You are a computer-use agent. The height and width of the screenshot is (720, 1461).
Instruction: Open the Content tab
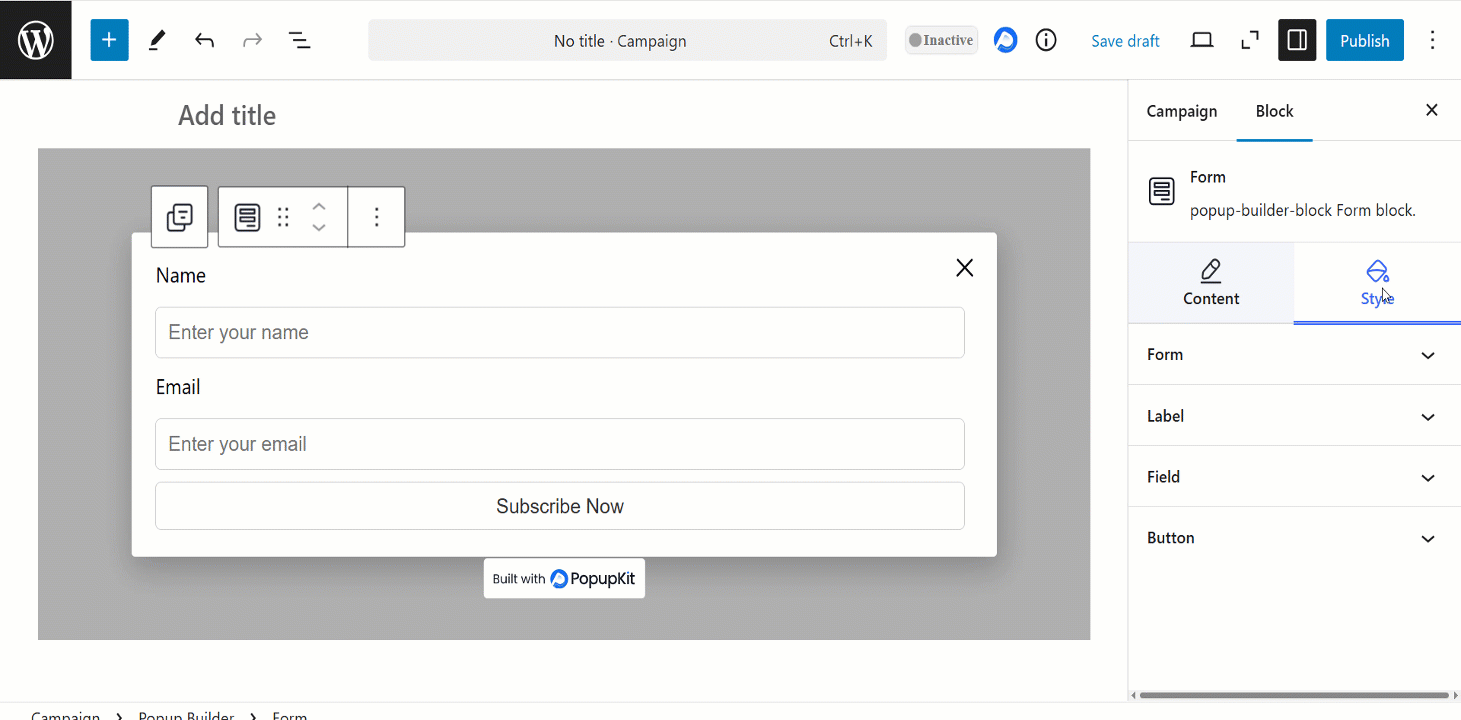(1210, 283)
